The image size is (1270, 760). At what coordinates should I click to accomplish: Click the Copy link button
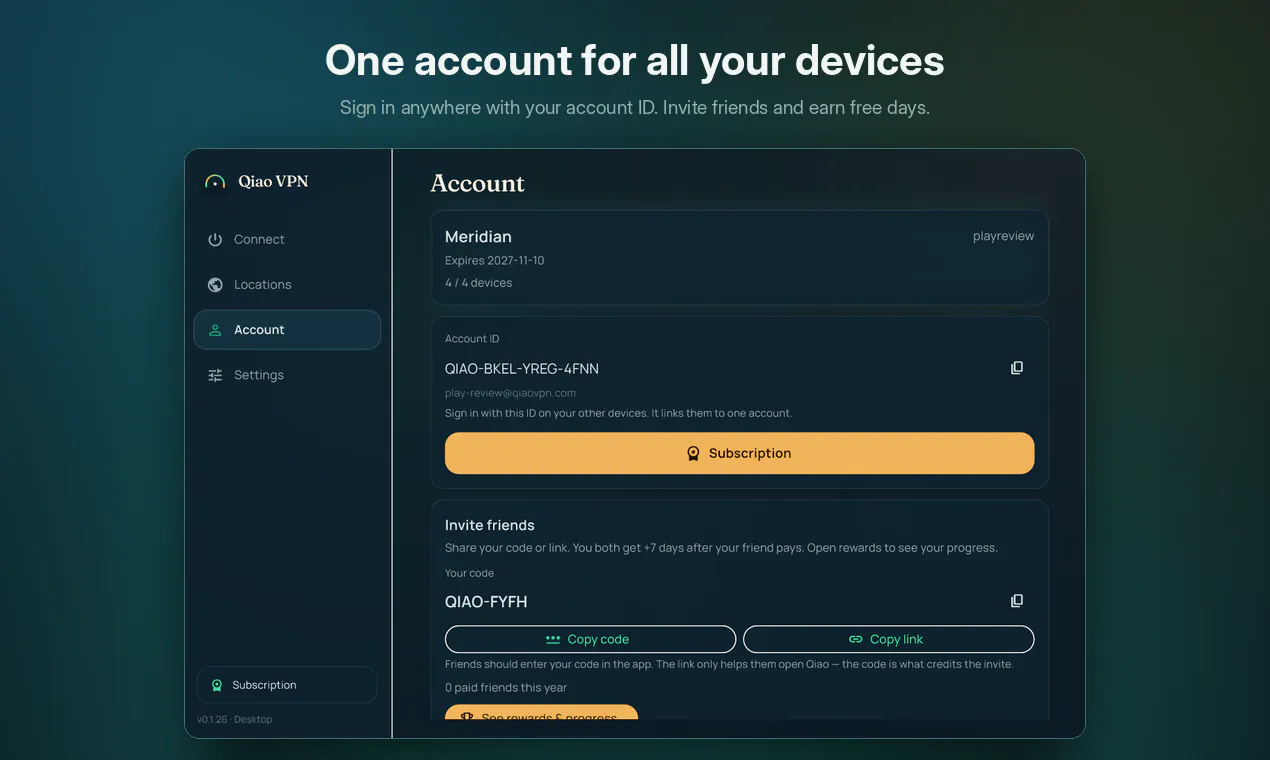click(889, 640)
